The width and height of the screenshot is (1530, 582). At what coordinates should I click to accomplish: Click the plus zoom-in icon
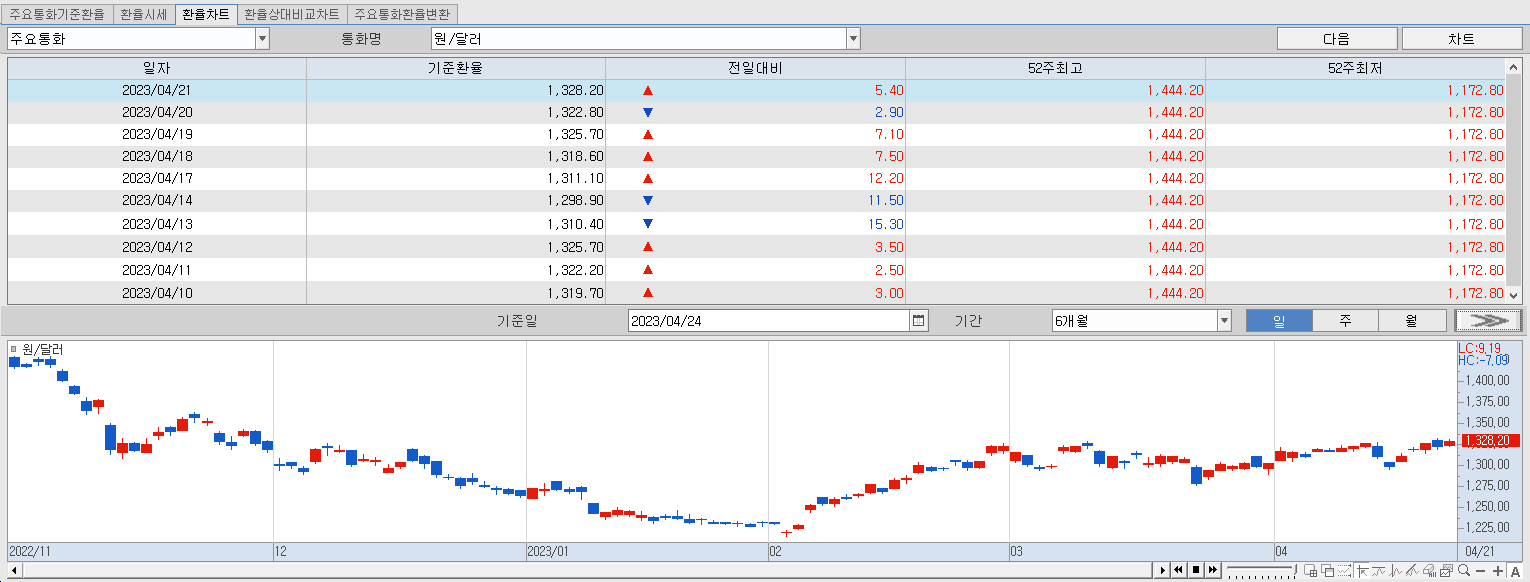[x=1497, y=571]
